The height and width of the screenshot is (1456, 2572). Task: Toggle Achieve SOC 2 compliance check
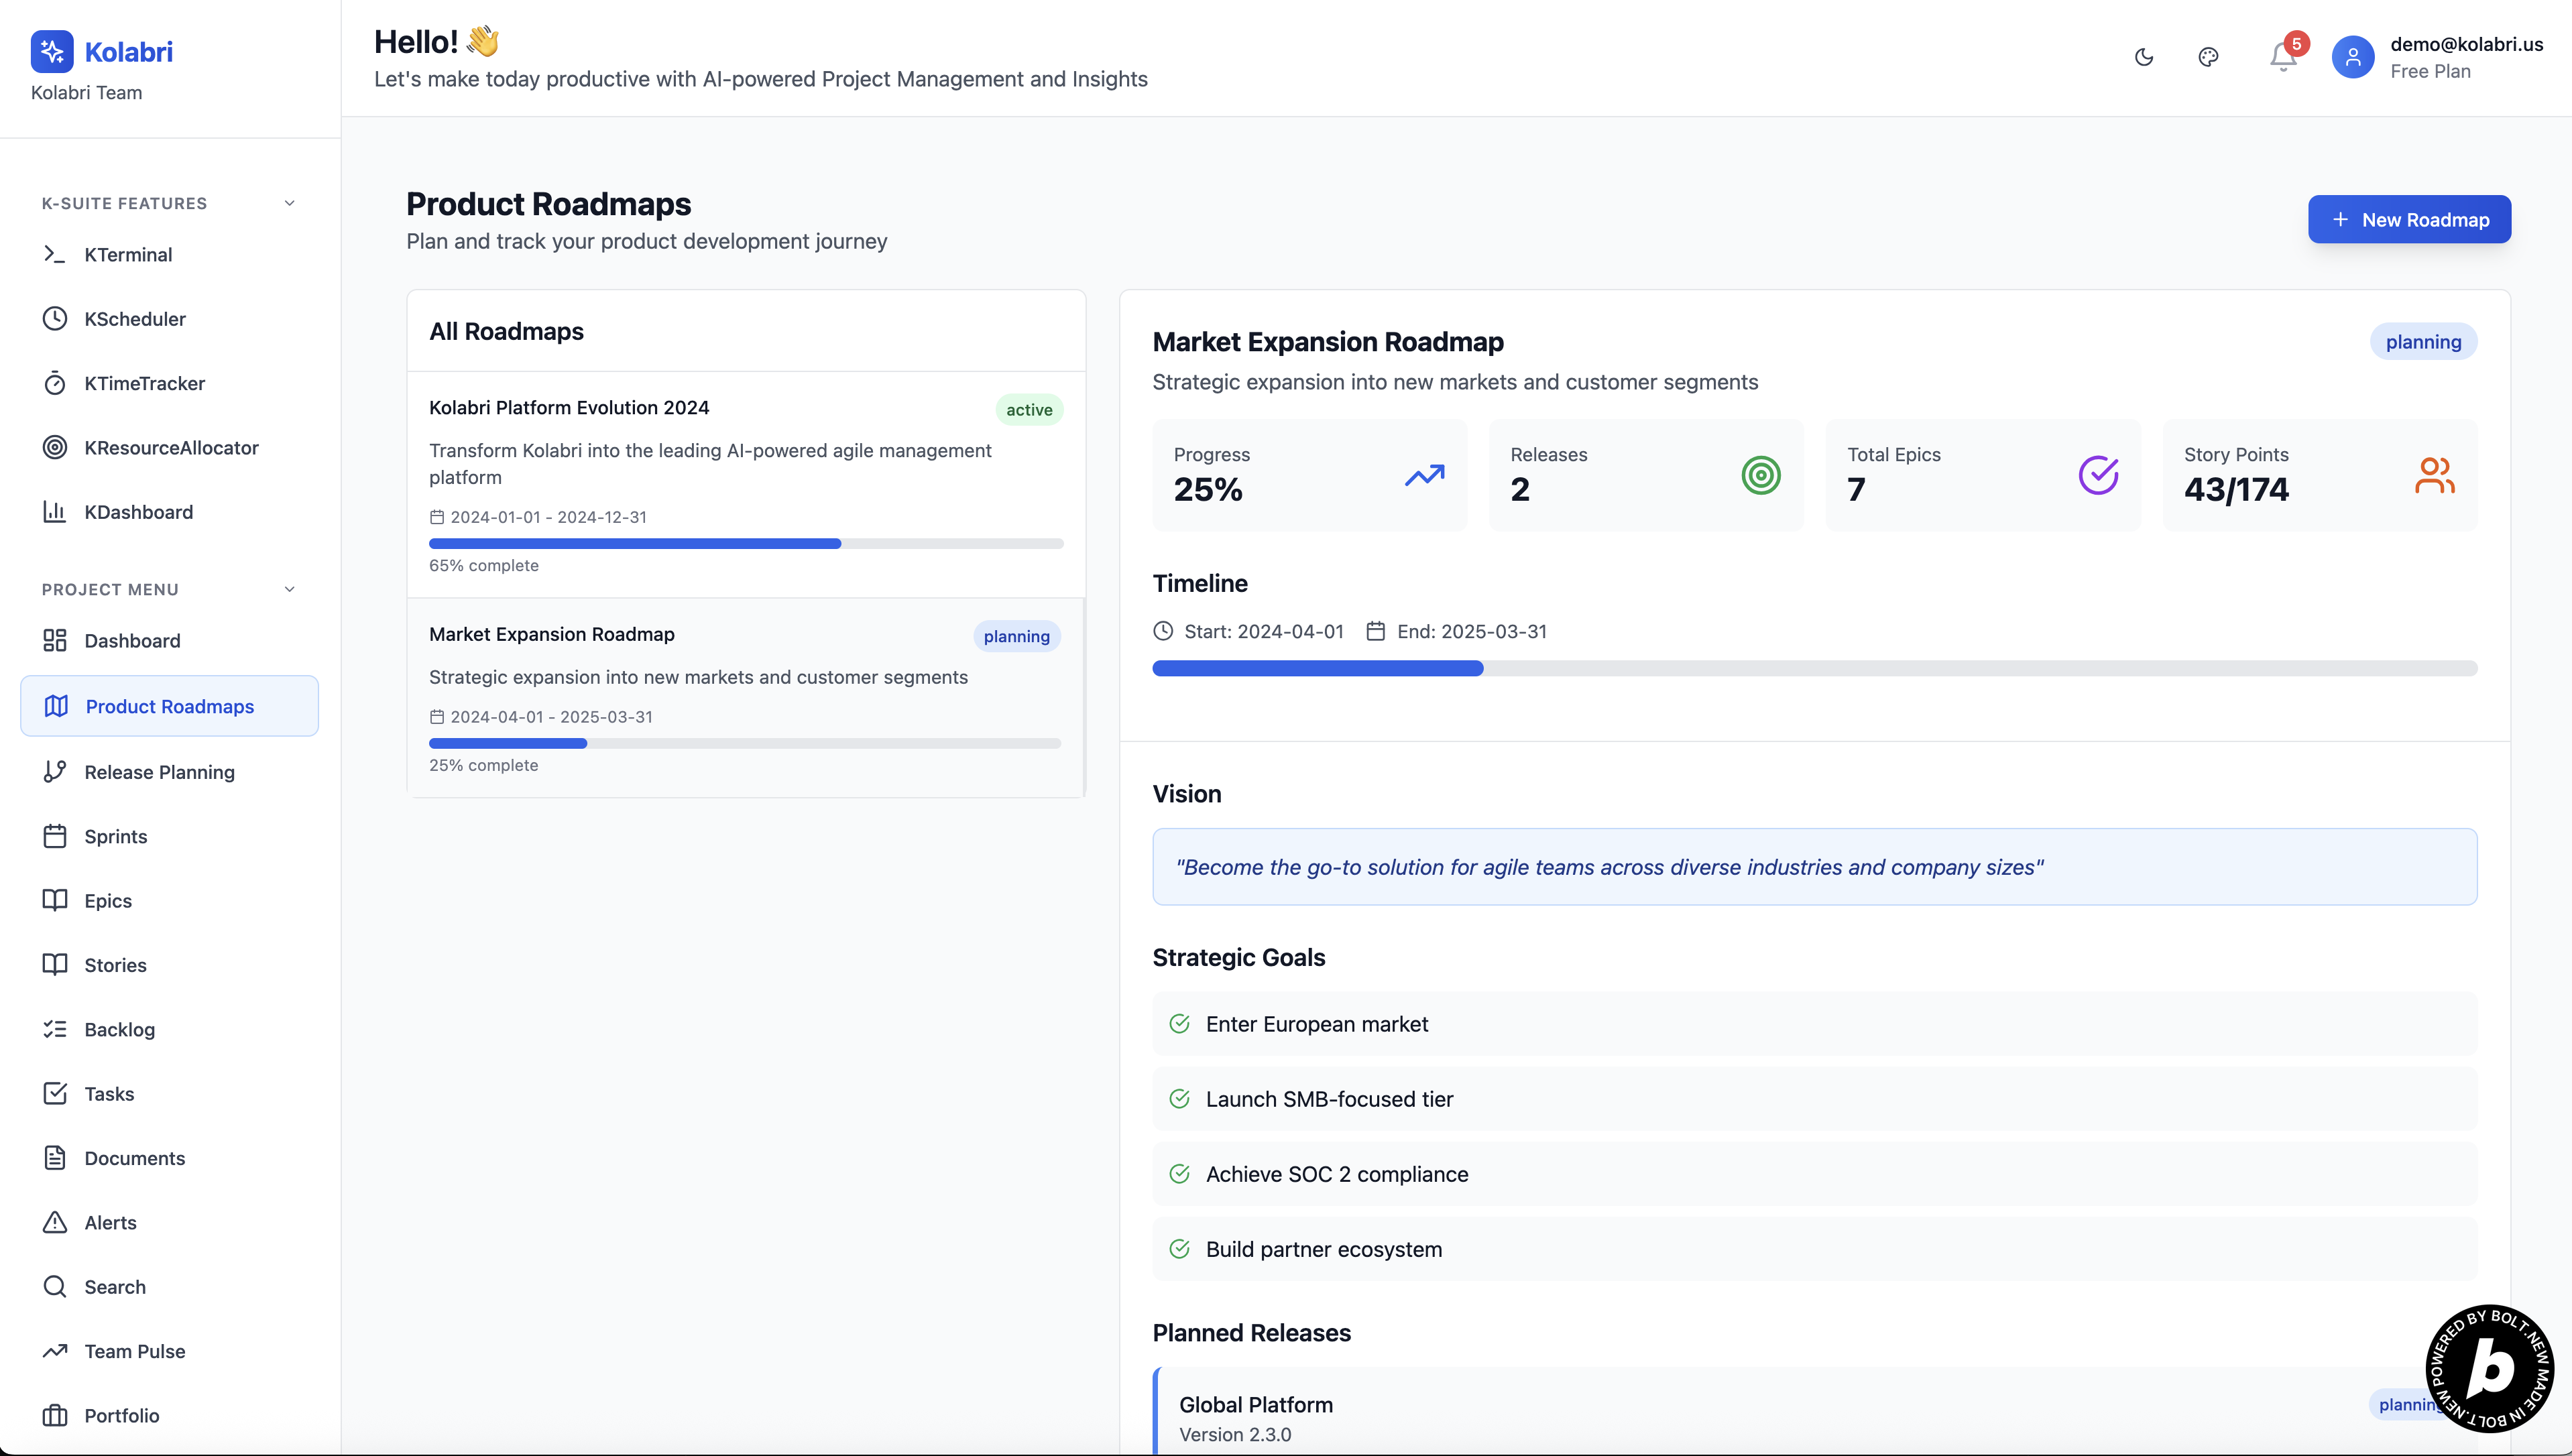(1179, 1173)
